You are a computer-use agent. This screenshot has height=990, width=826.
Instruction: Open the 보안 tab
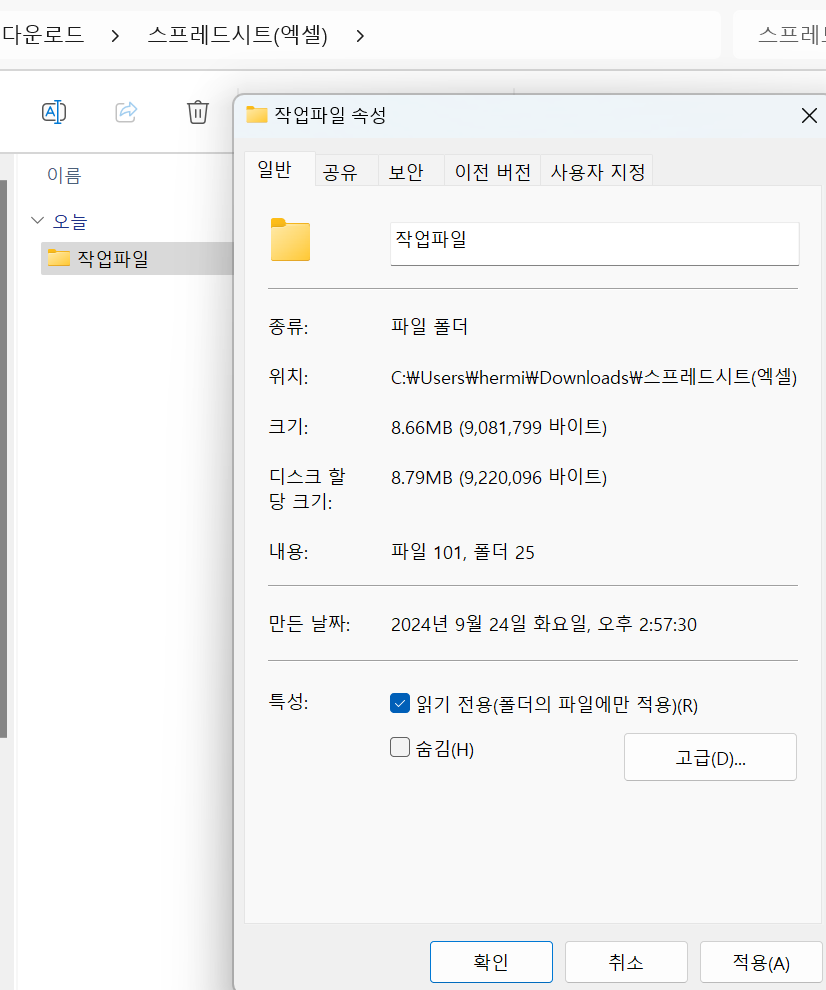406,172
